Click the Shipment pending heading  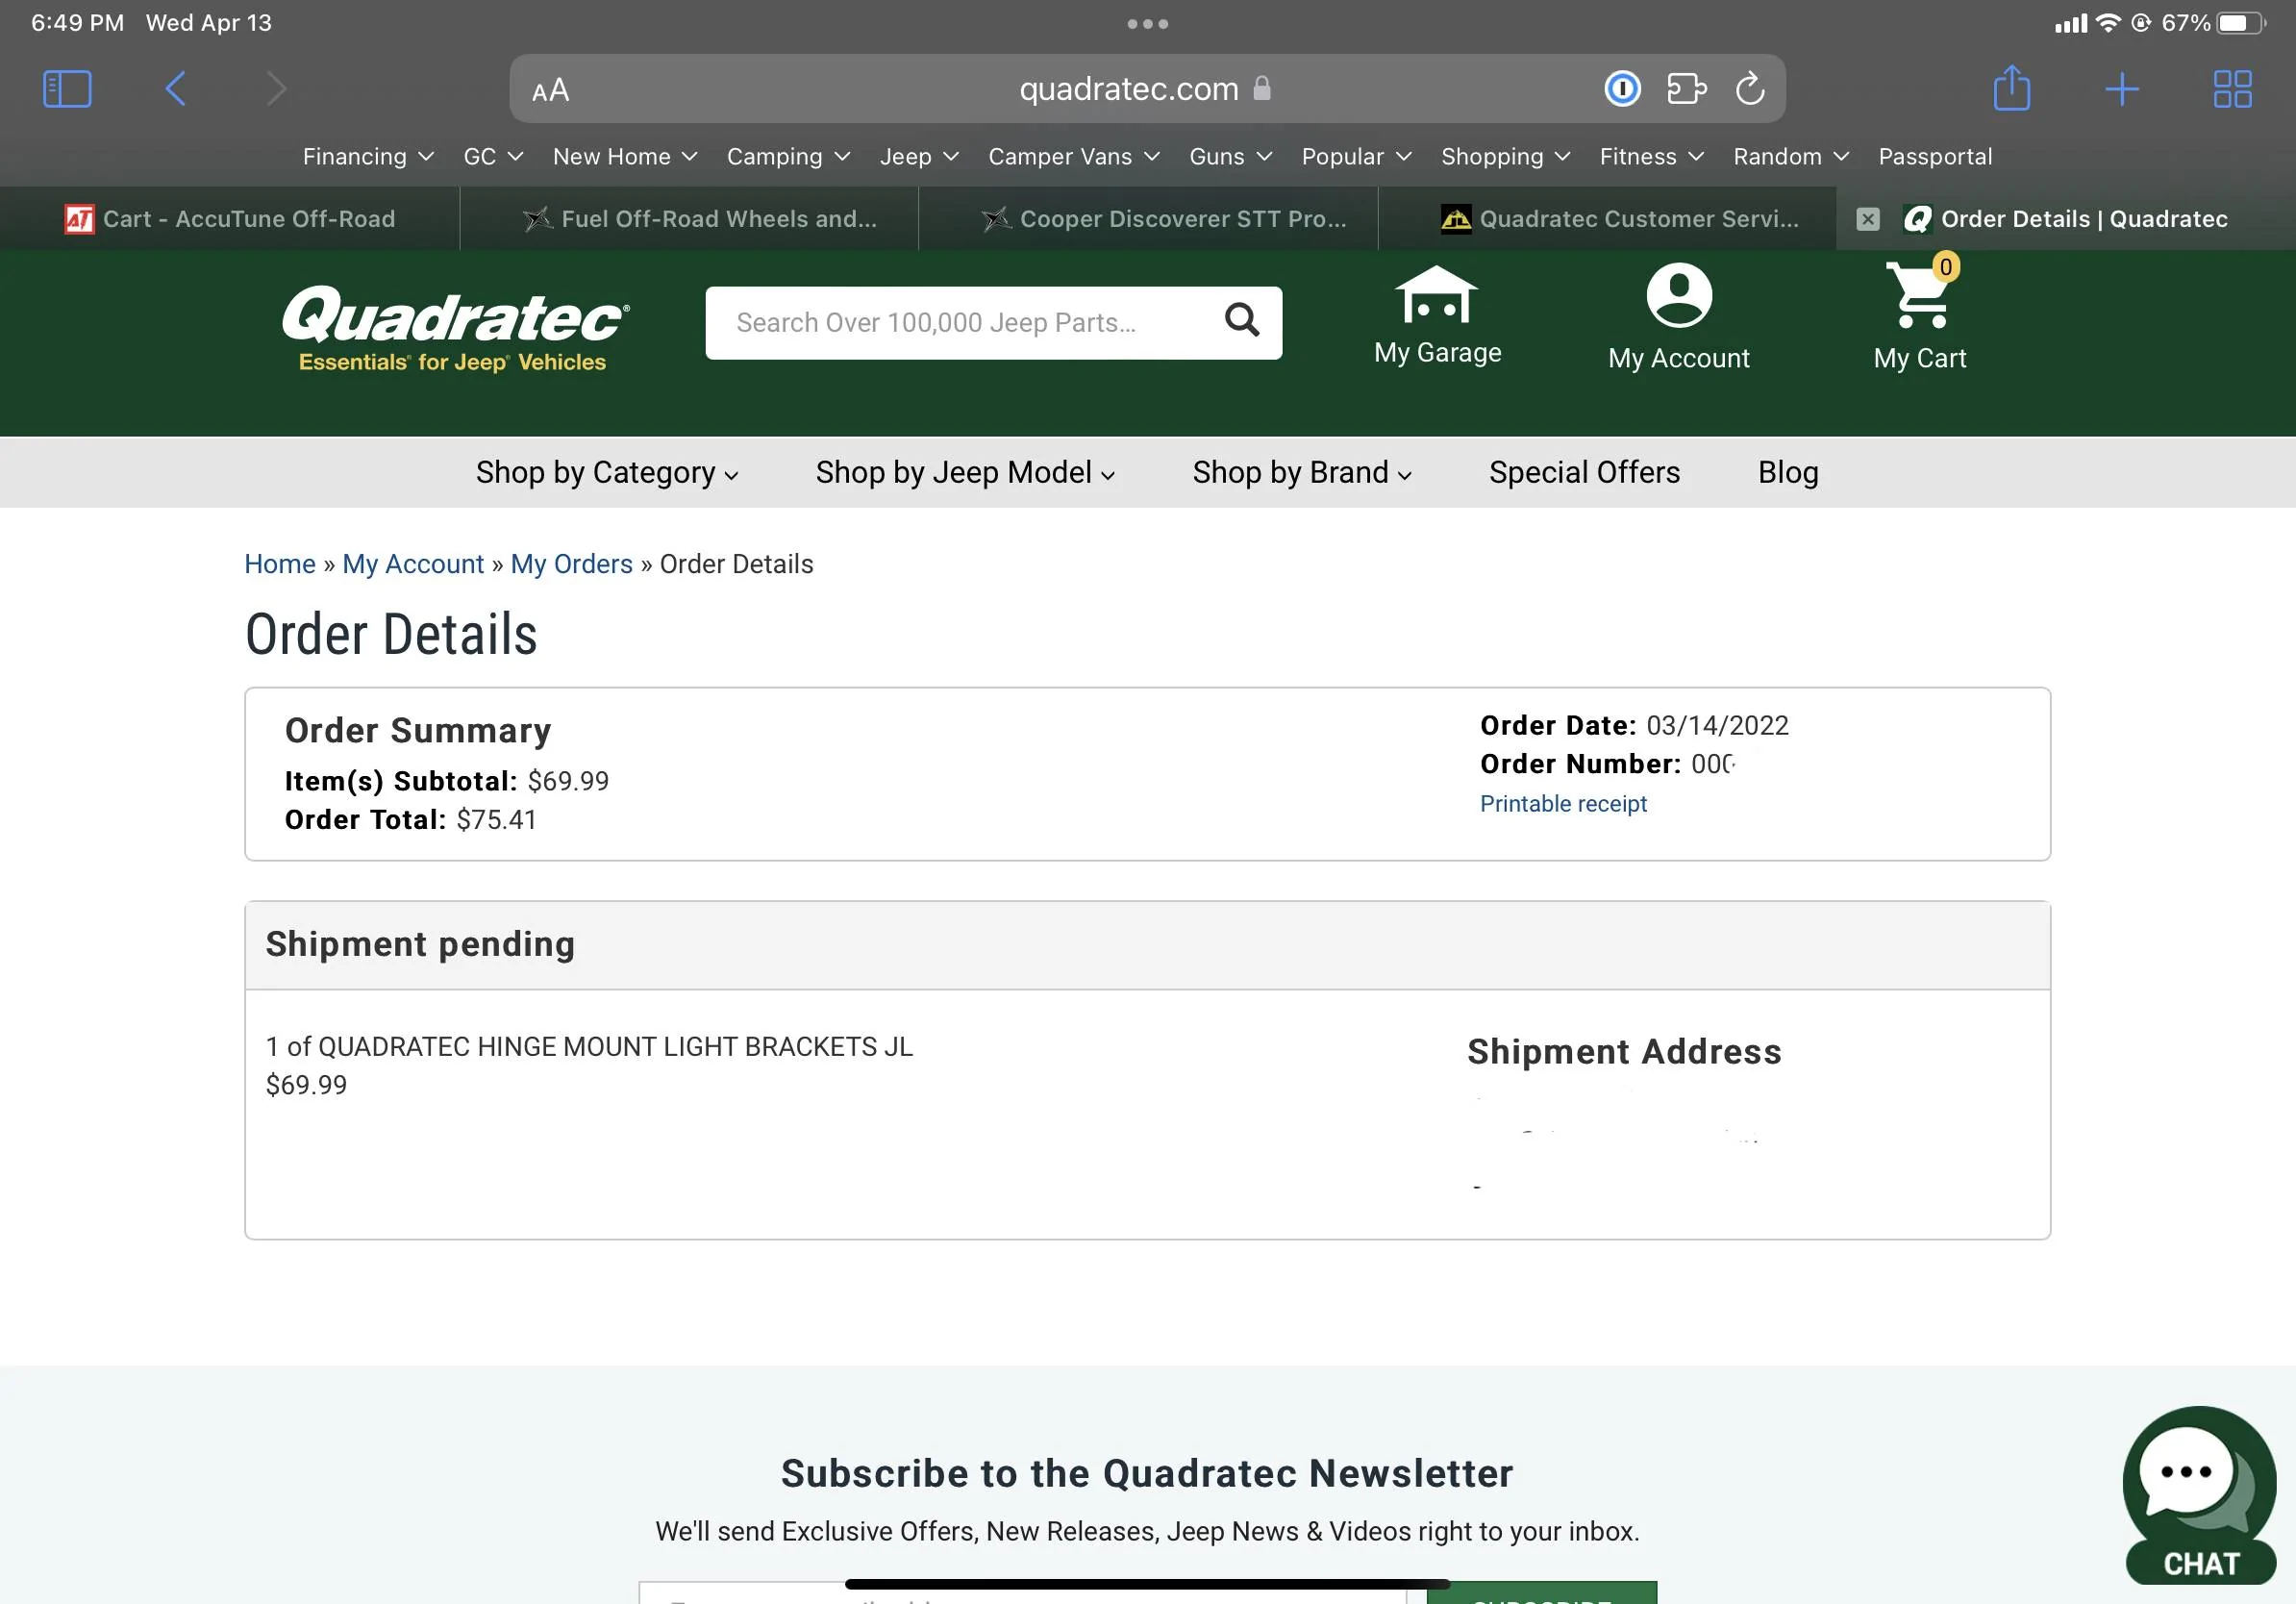(x=420, y=944)
